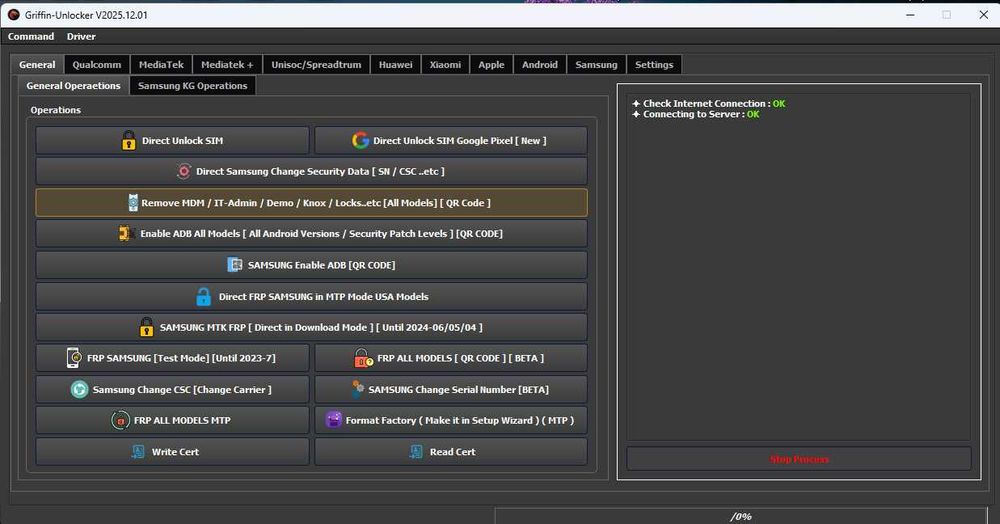Image resolution: width=1000 pixels, height=524 pixels.
Task: Click the gear icon beside Change Serial Number
Action: pyautogui.click(x=358, y=389)
